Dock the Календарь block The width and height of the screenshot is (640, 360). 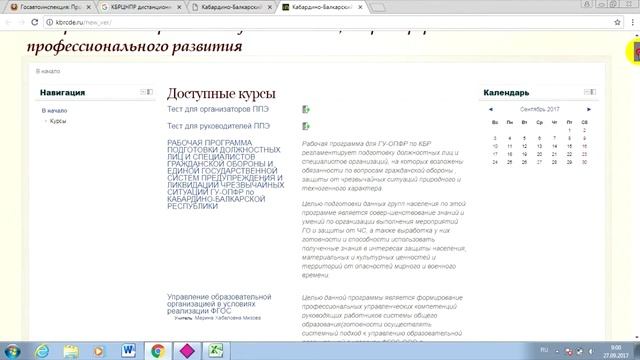pyautogui.click(x=593, y=92)
